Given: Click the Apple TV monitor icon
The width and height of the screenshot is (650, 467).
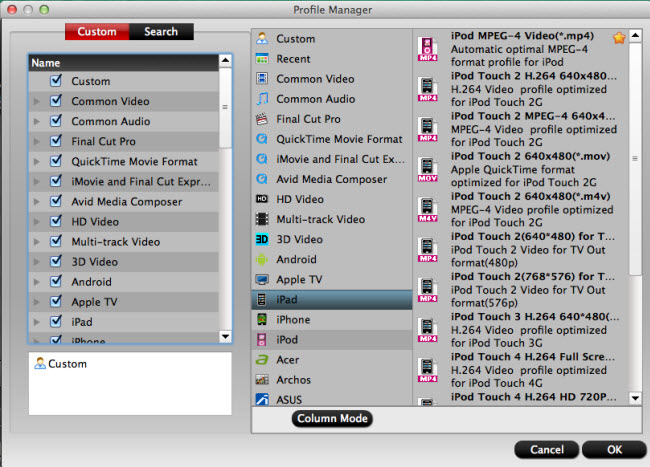Looking at the screenshot, I should pos(262,279).
